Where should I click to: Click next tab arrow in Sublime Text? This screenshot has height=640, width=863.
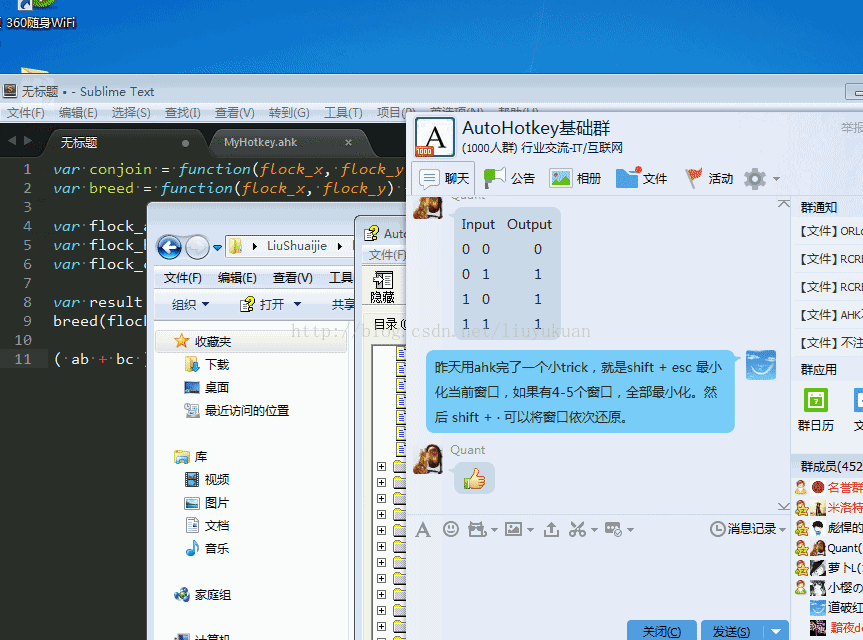pyautogui.click(x=28, y=141)
